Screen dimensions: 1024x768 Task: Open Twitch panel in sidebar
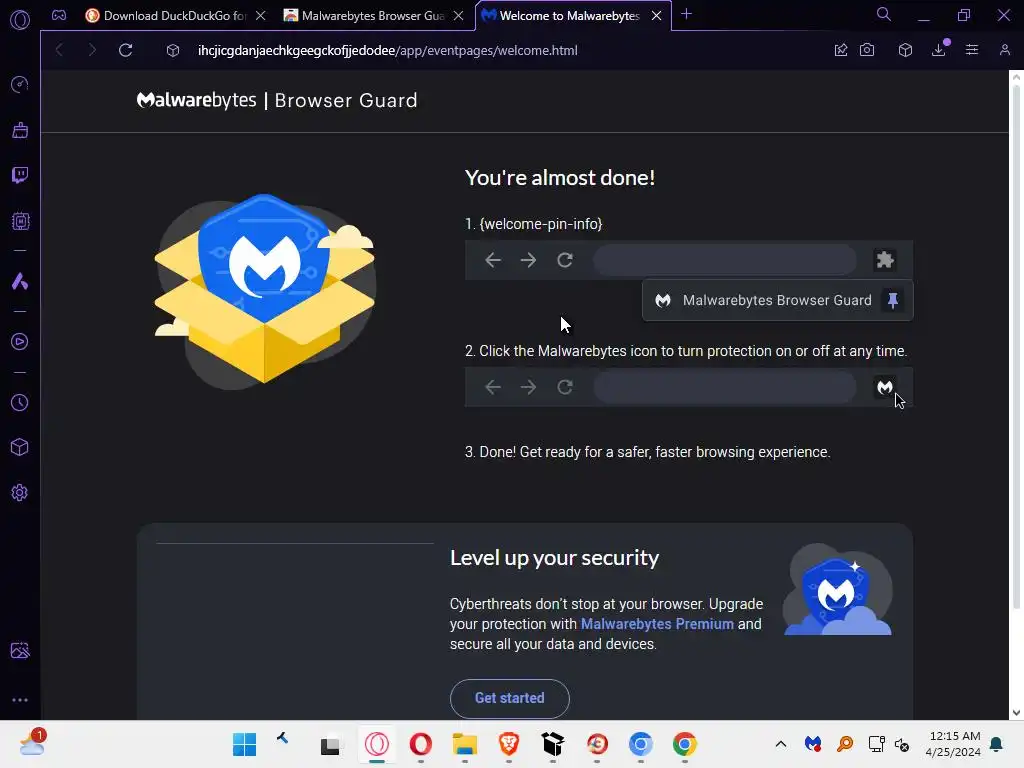coord(20,175)
